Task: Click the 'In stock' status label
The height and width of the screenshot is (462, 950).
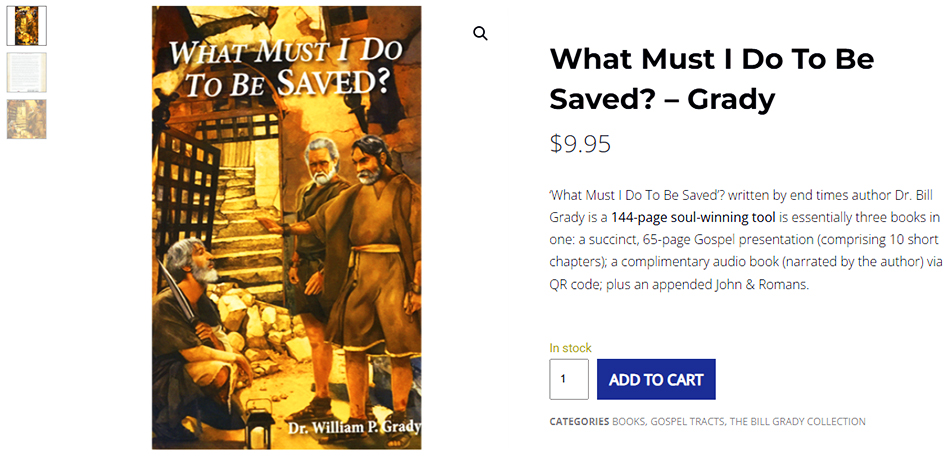Action: (570, 348)
